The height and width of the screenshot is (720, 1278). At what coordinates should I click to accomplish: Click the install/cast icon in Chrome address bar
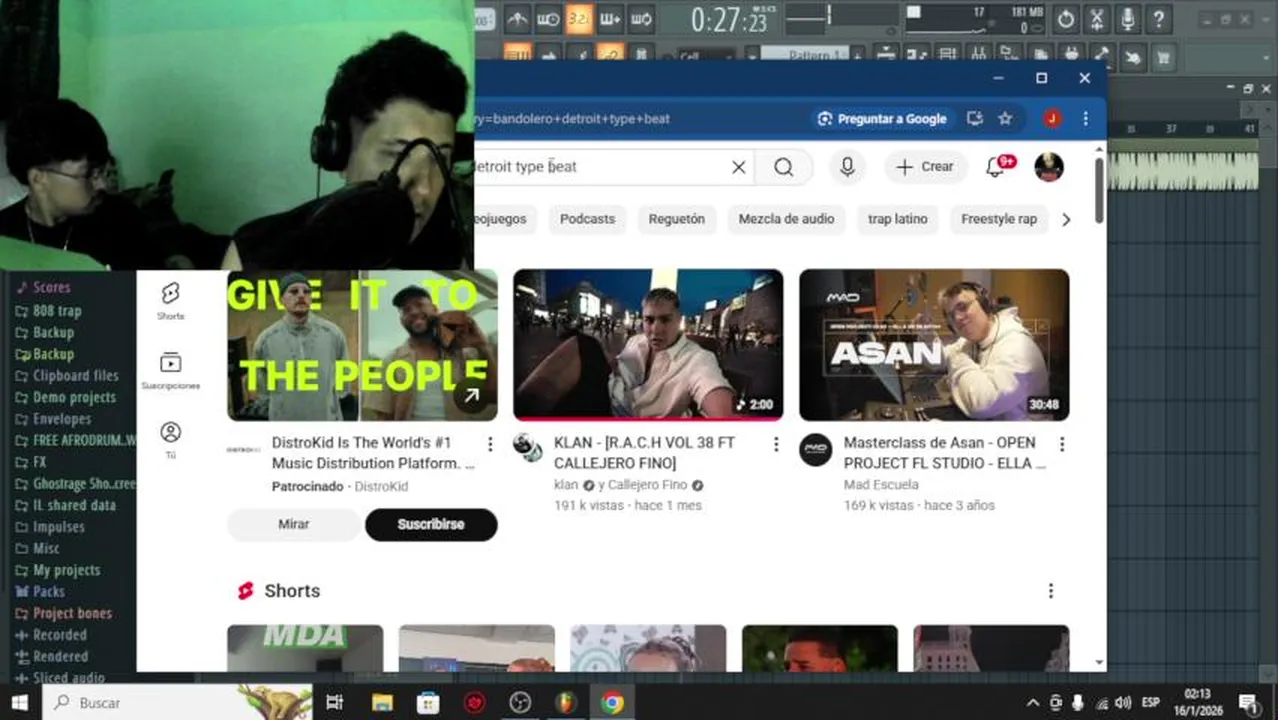click(x=975, y=118)
